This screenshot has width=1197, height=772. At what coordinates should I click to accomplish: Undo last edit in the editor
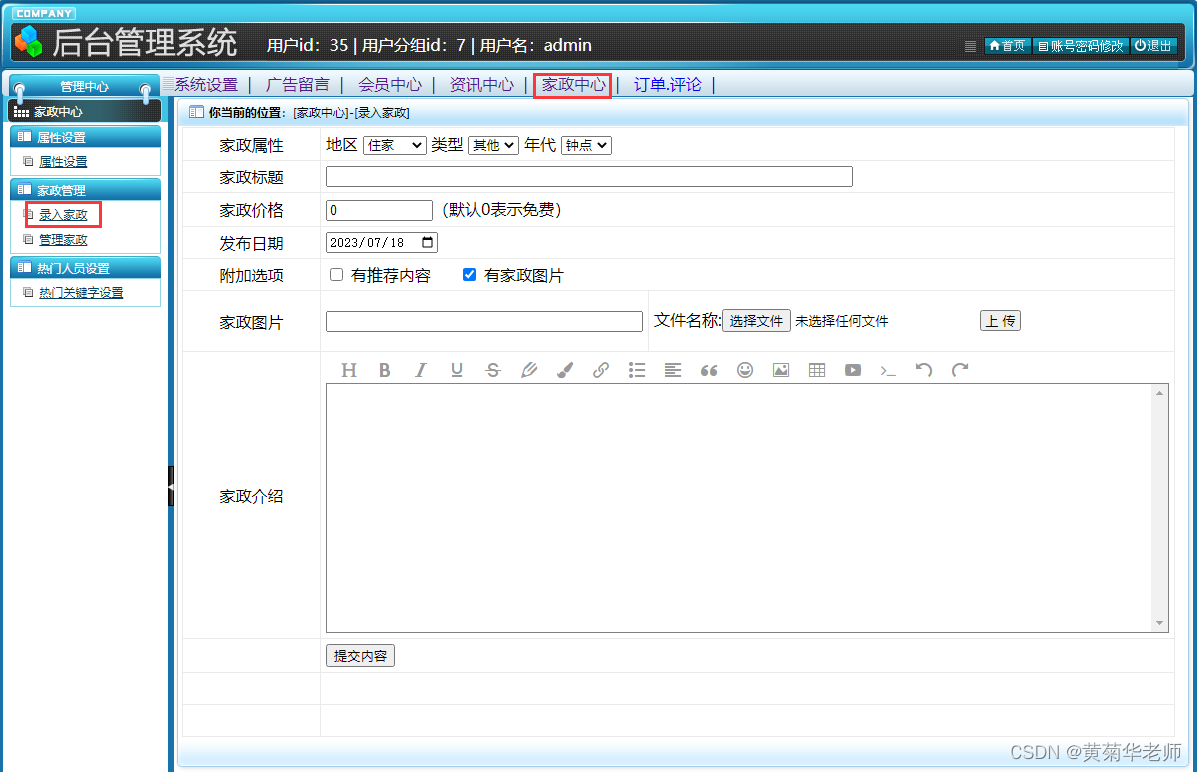click(924, 370)
